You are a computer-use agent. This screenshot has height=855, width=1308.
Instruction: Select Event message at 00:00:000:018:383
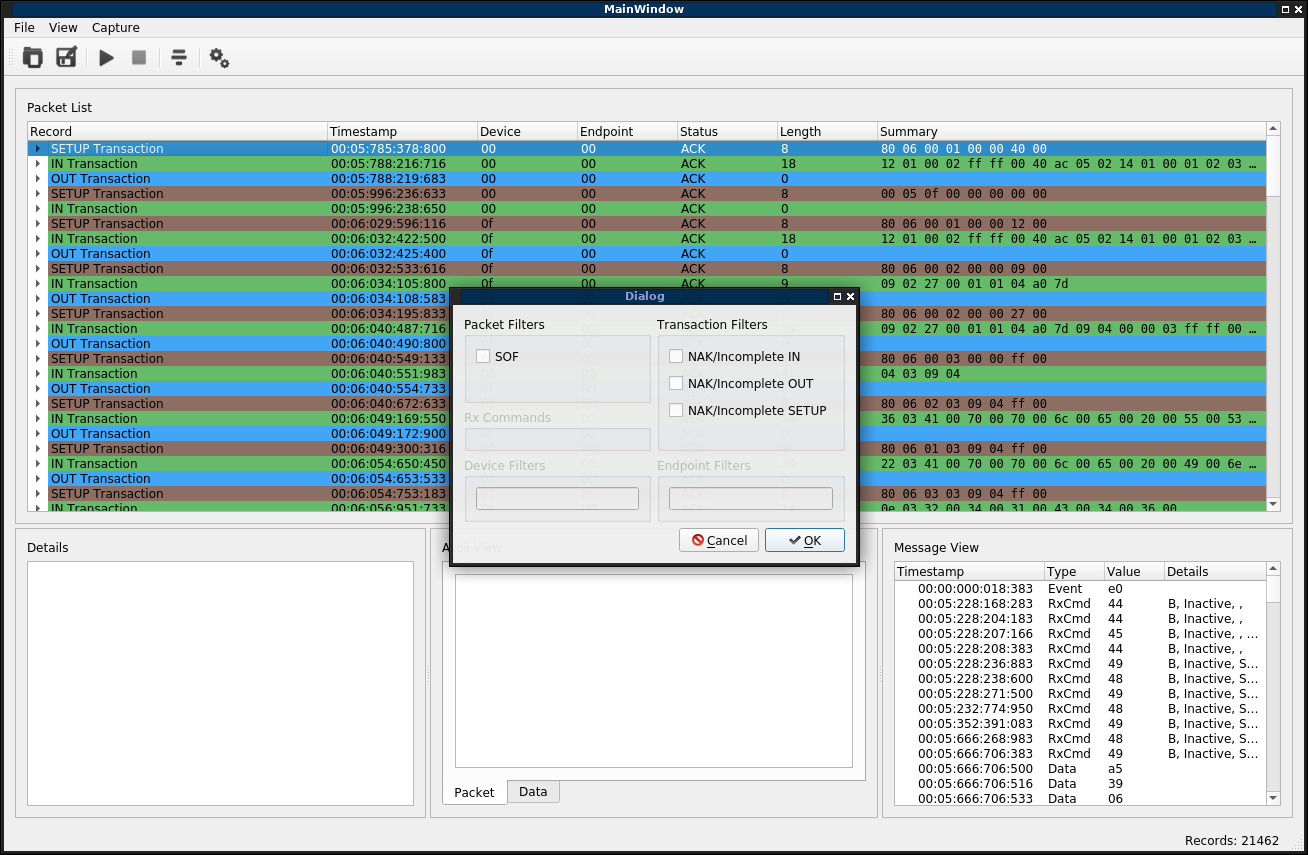pos(1080,589)
